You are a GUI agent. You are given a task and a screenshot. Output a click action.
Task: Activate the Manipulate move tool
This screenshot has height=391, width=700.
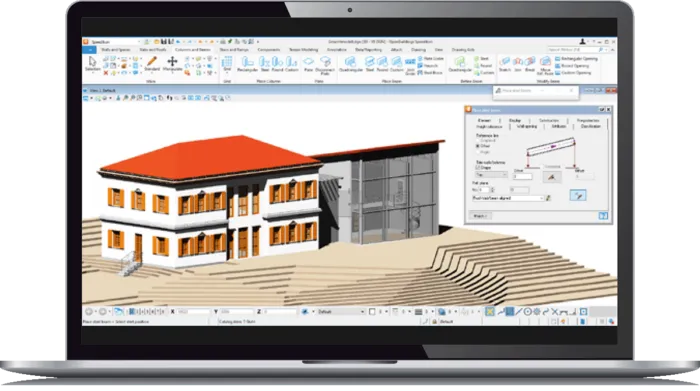172,63
